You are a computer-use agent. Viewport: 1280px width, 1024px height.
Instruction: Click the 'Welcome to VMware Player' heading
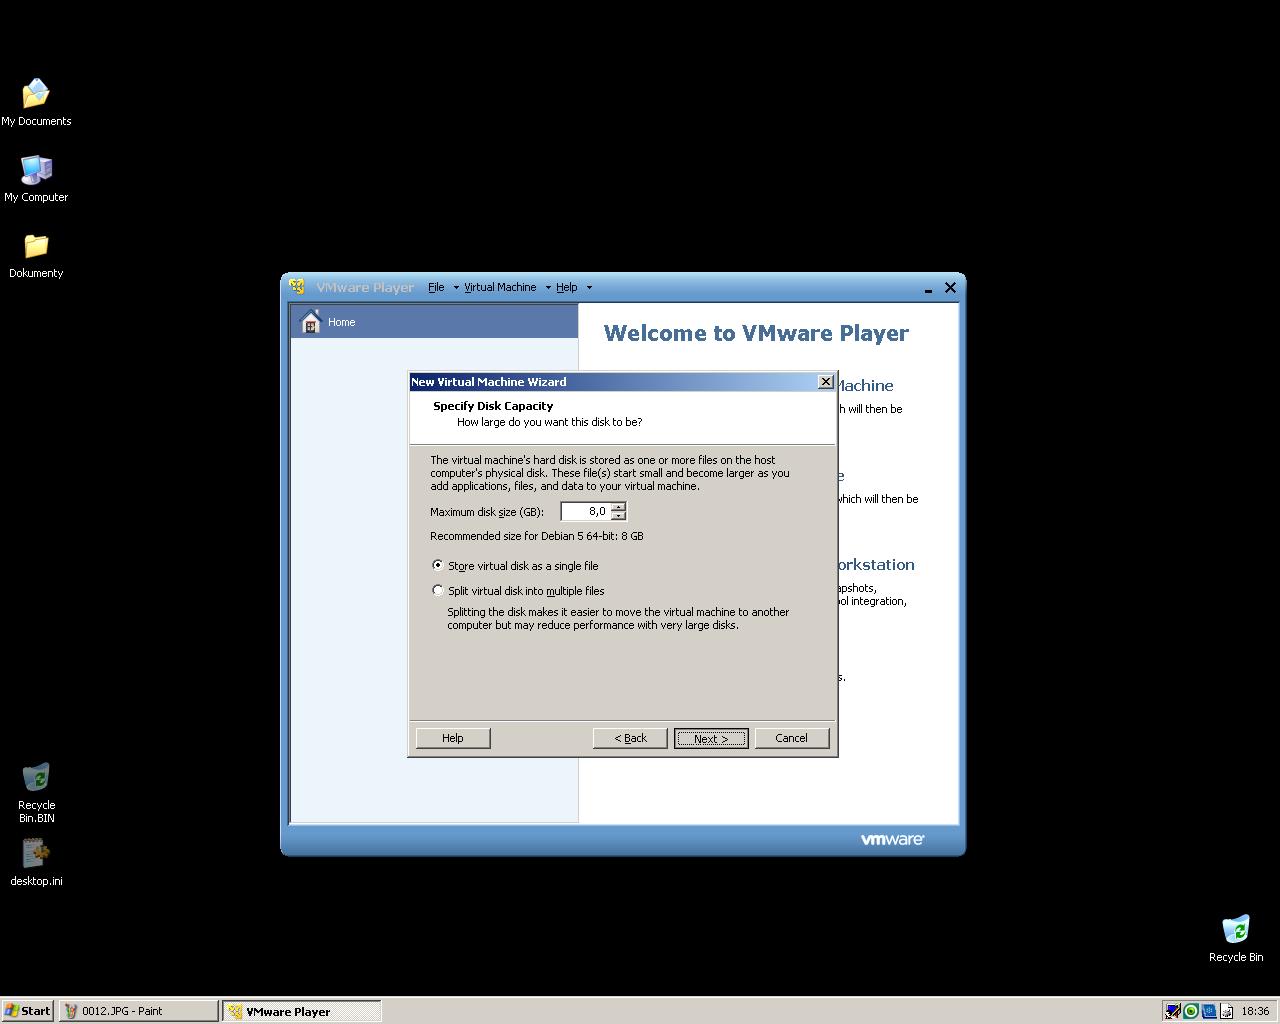pos(756,333)
